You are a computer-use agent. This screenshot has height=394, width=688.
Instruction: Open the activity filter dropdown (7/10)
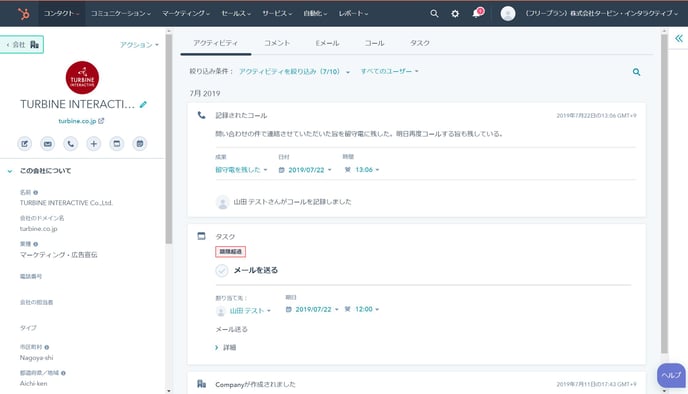(x=294, y=72)
